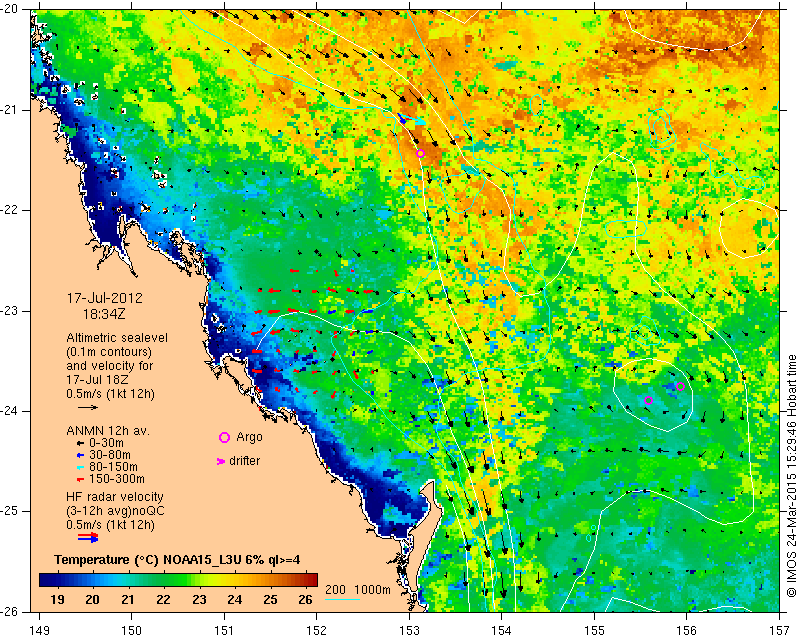Click the black altimetric velocity scale arrow

[88, 407]
